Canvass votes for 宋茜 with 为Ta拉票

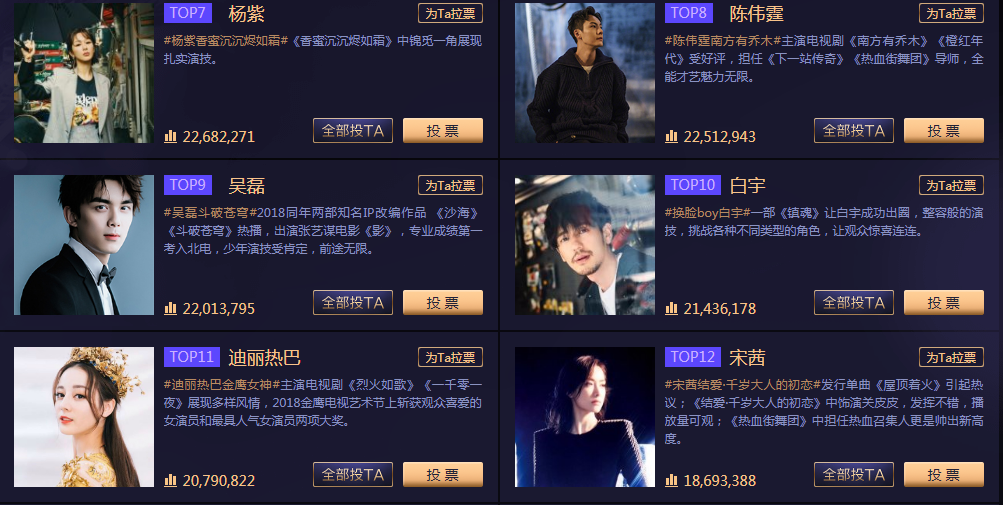(951, 357)
